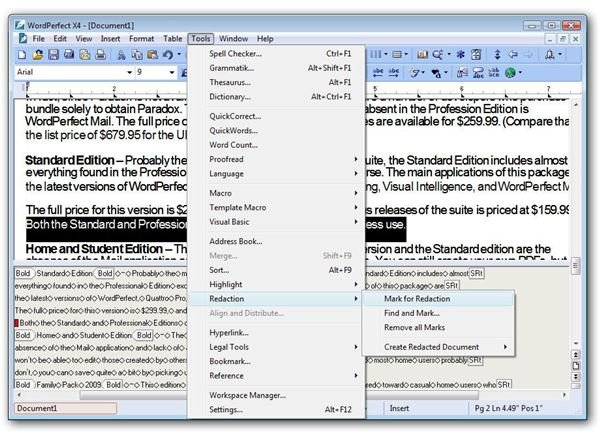Click the abc left-arrow icon
The width and height of the screenshot is (600, 433).
pyautogui.click(x=378, y=72)
